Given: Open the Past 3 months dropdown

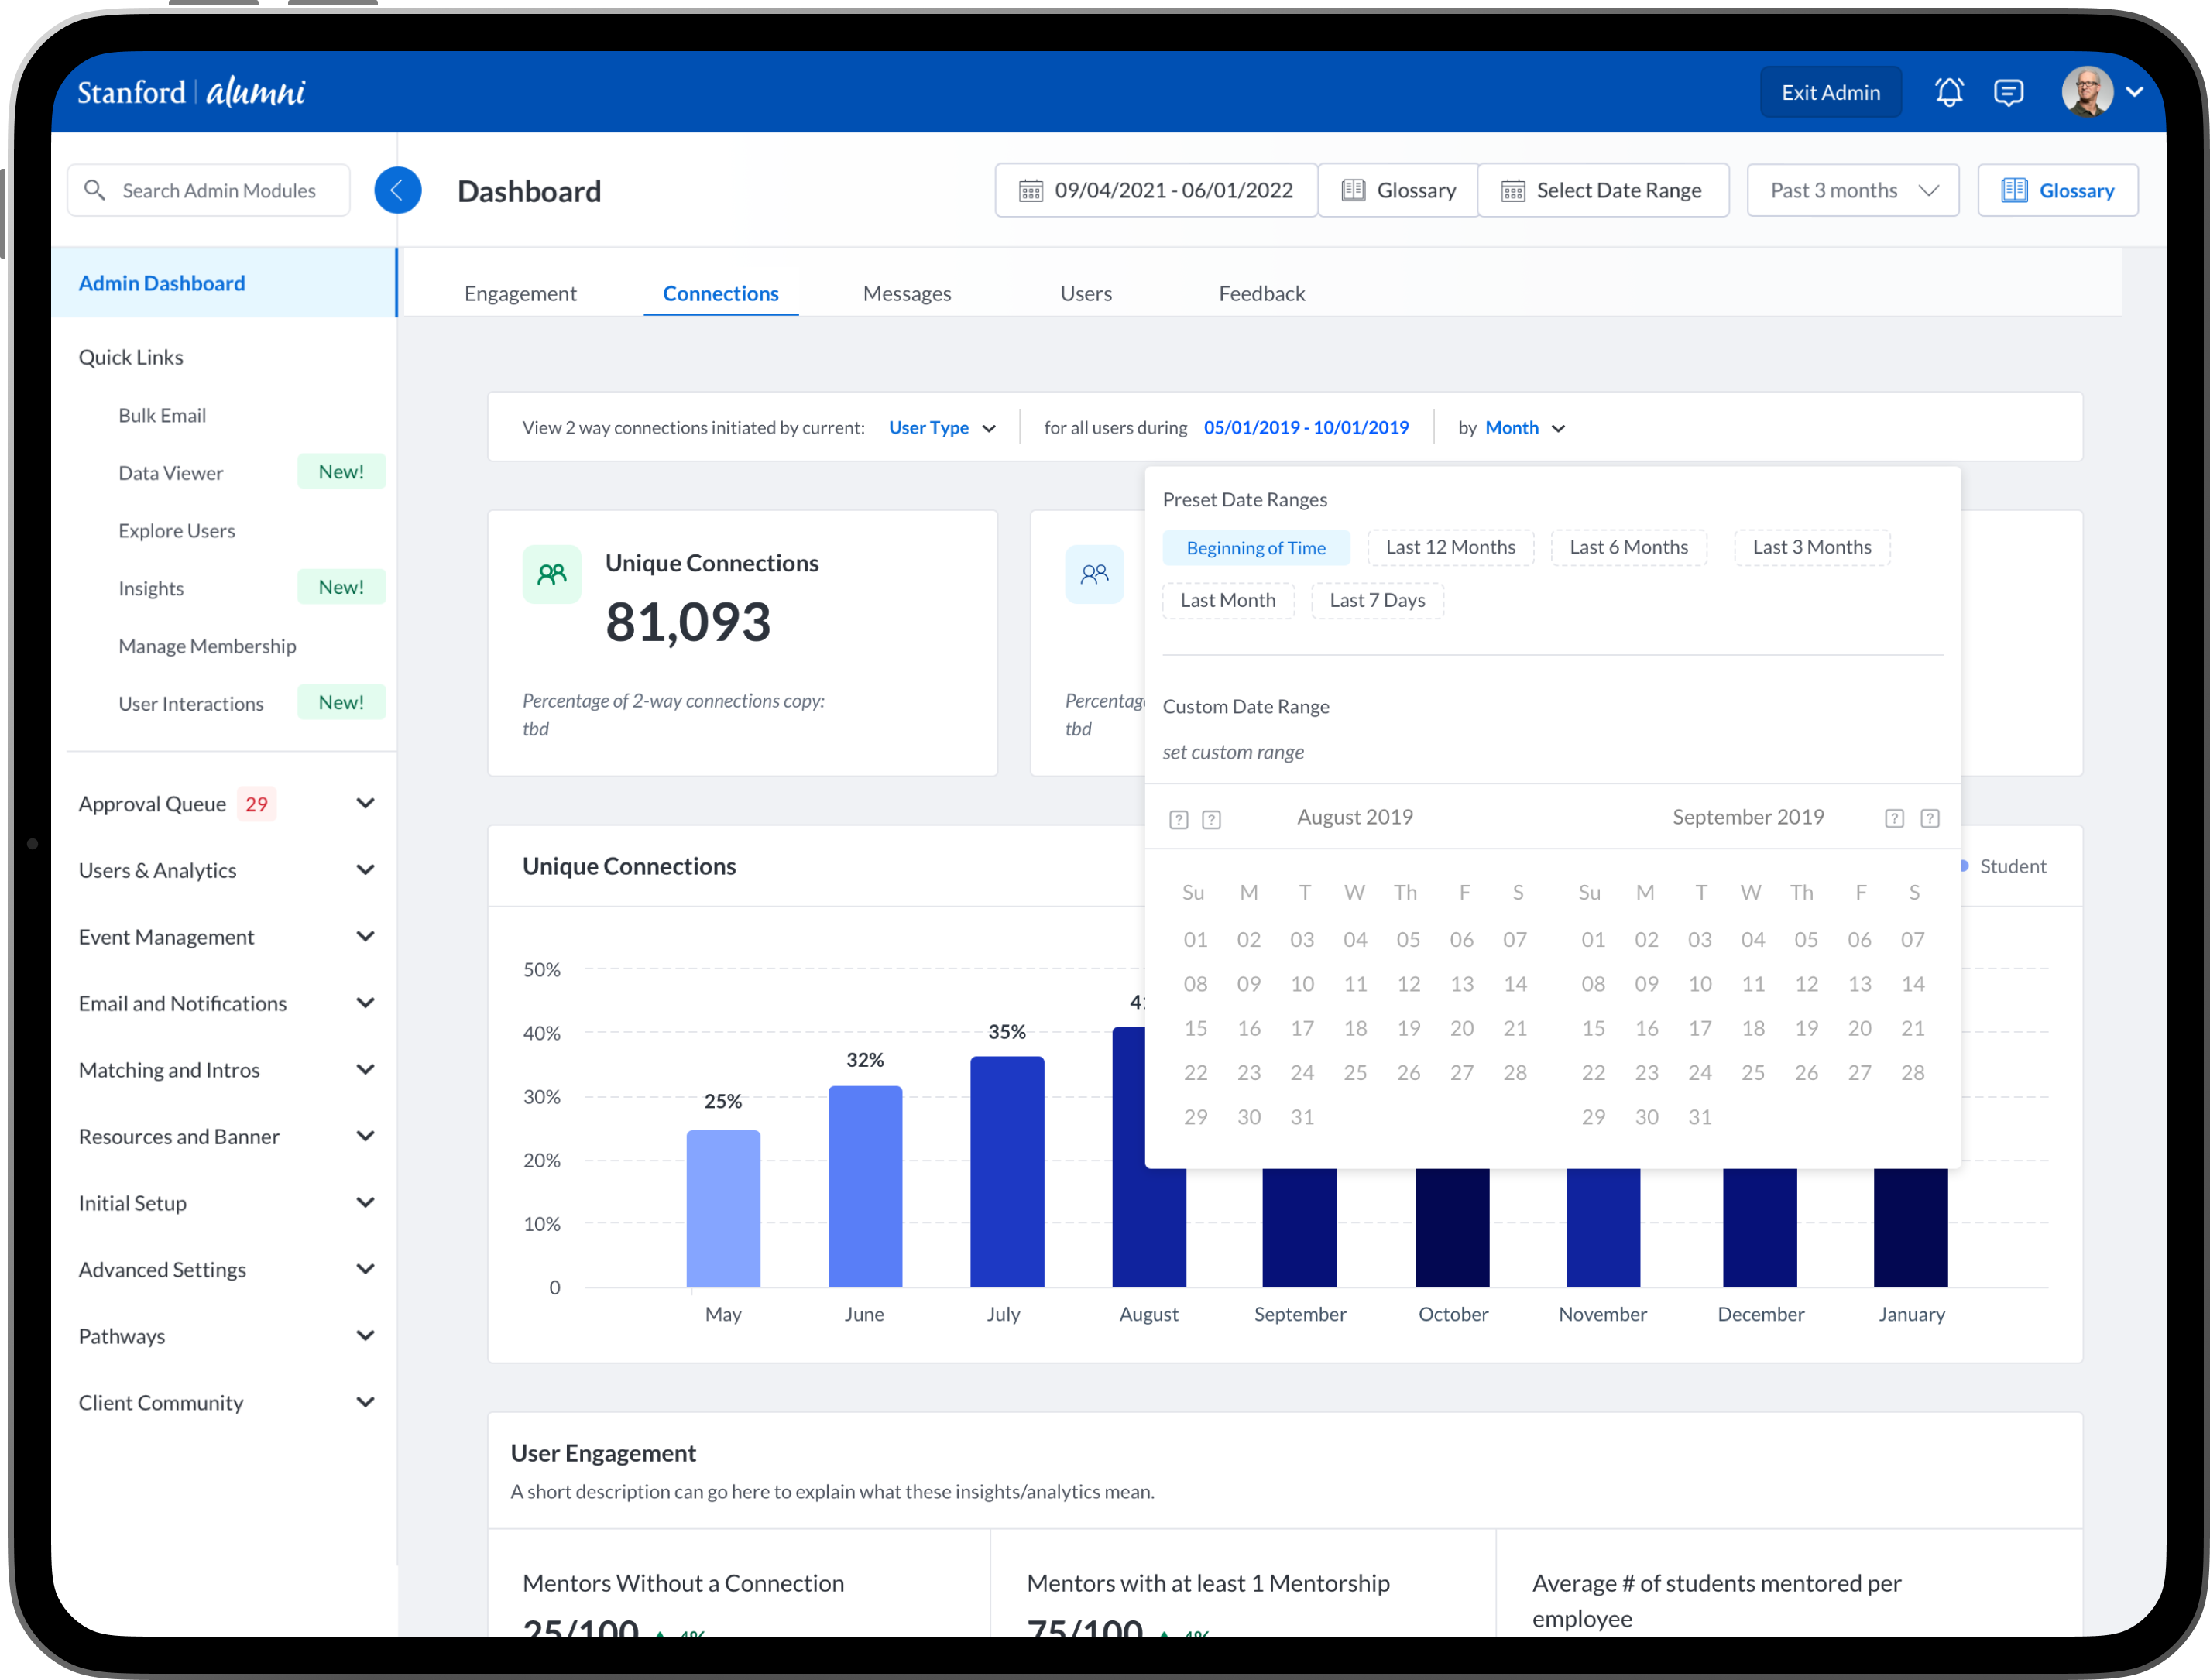Looking at the screenshot, I should coord(1852,190).
